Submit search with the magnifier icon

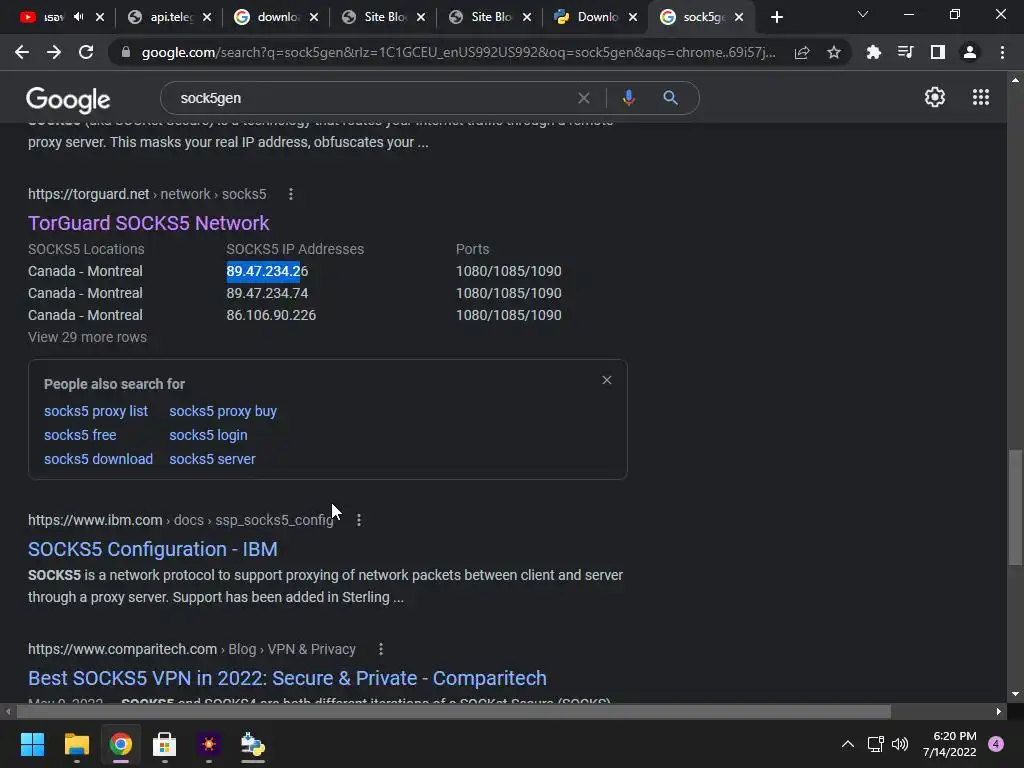tap(670, 98)
